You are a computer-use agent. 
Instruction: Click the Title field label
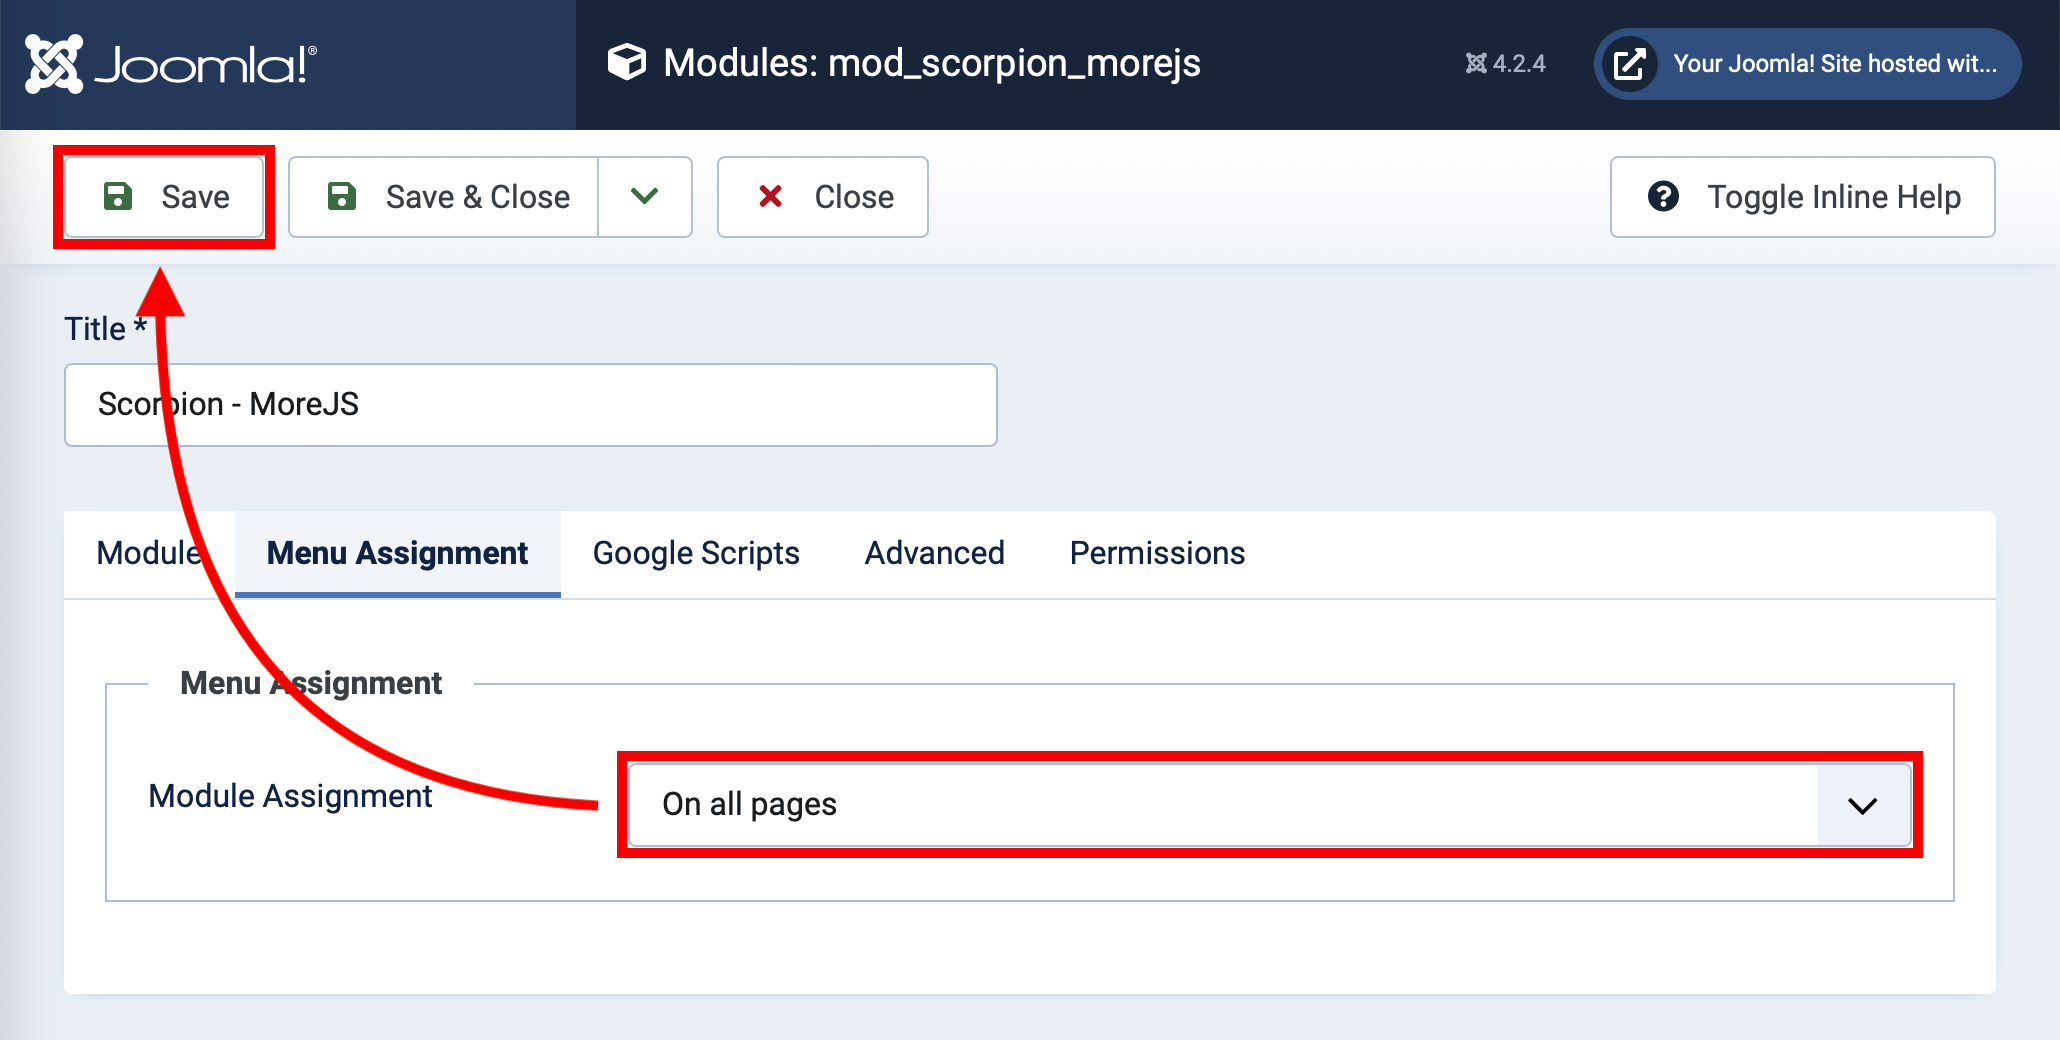(x=106, y=329)
